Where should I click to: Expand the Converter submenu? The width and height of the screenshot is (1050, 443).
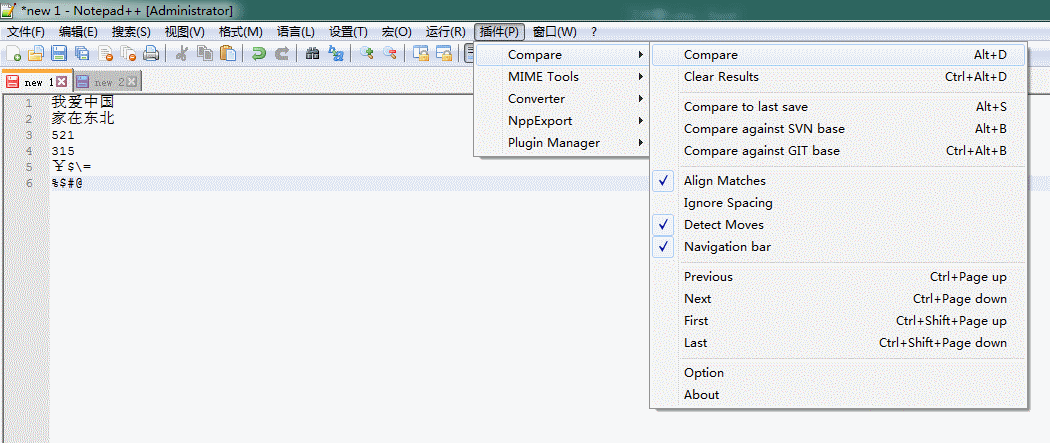tap(562, 99)
